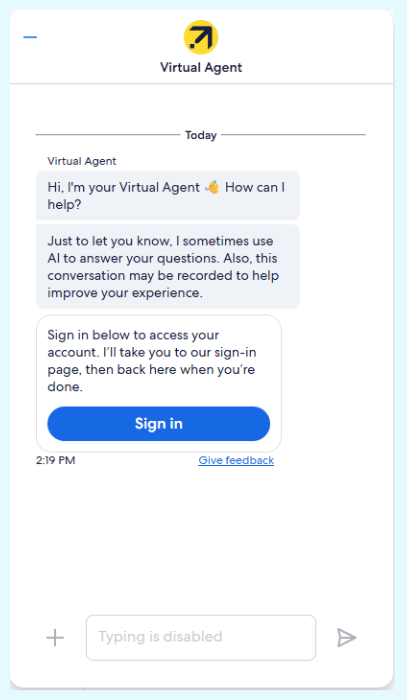This screenshot has height=700, width=407.
Task: Click the 2:19 PM timestamp
Action: tap(55, 460)
